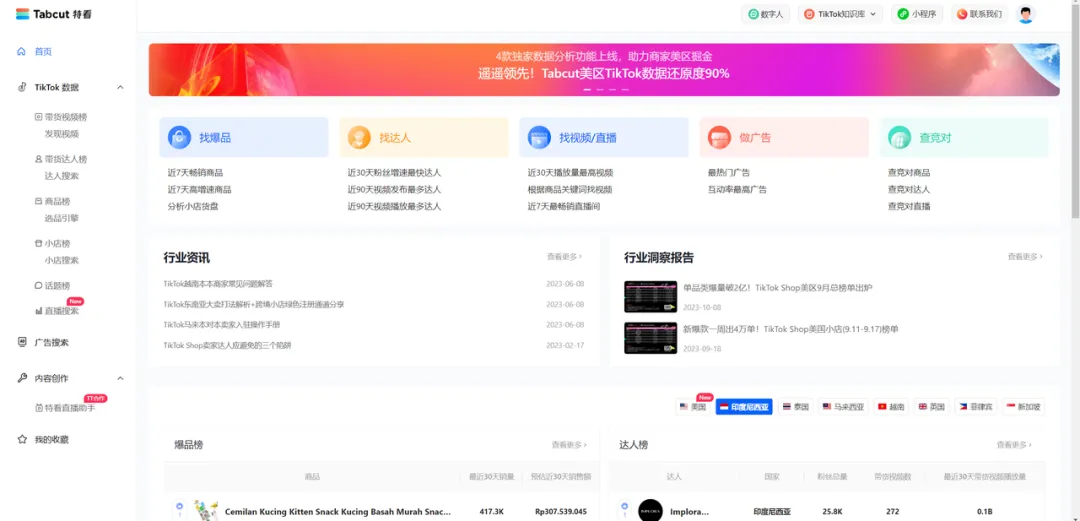Viewport: 1080px width, 521px height.
Task: Select the 越南 country tab
Action: [x=891, y=407]
